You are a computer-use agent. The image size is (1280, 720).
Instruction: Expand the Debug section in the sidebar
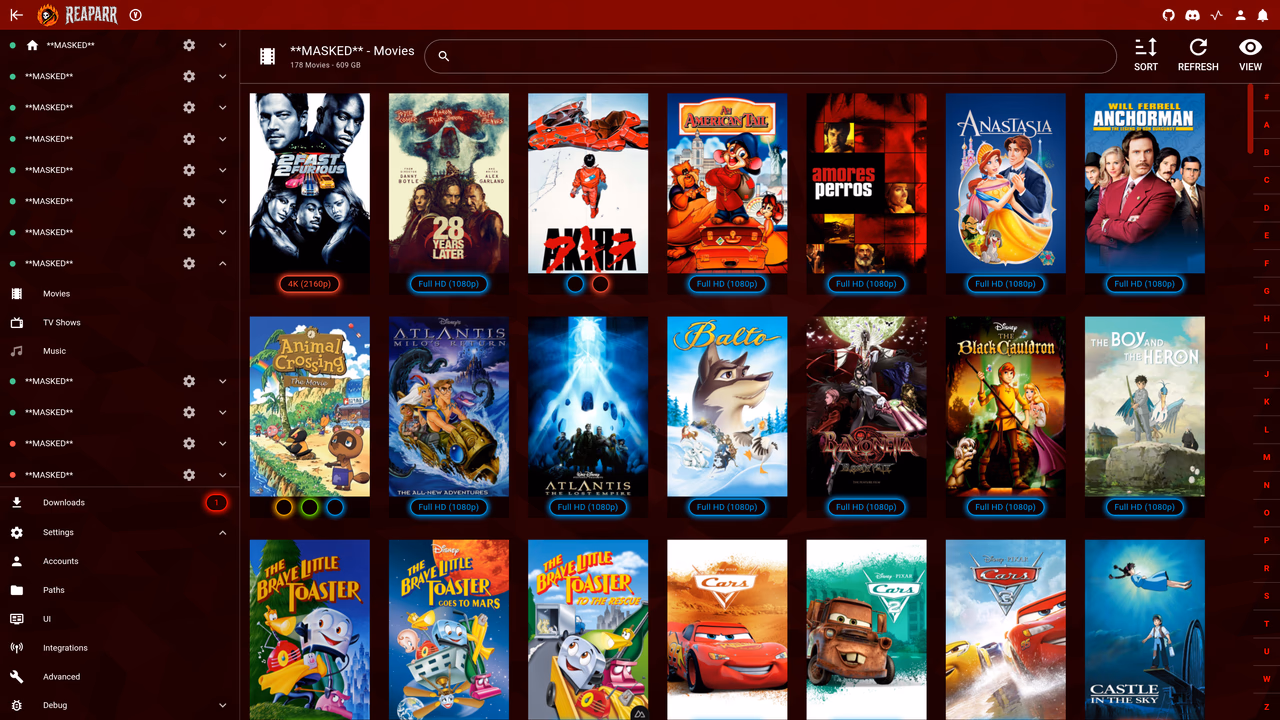click(x=222, y=705)
